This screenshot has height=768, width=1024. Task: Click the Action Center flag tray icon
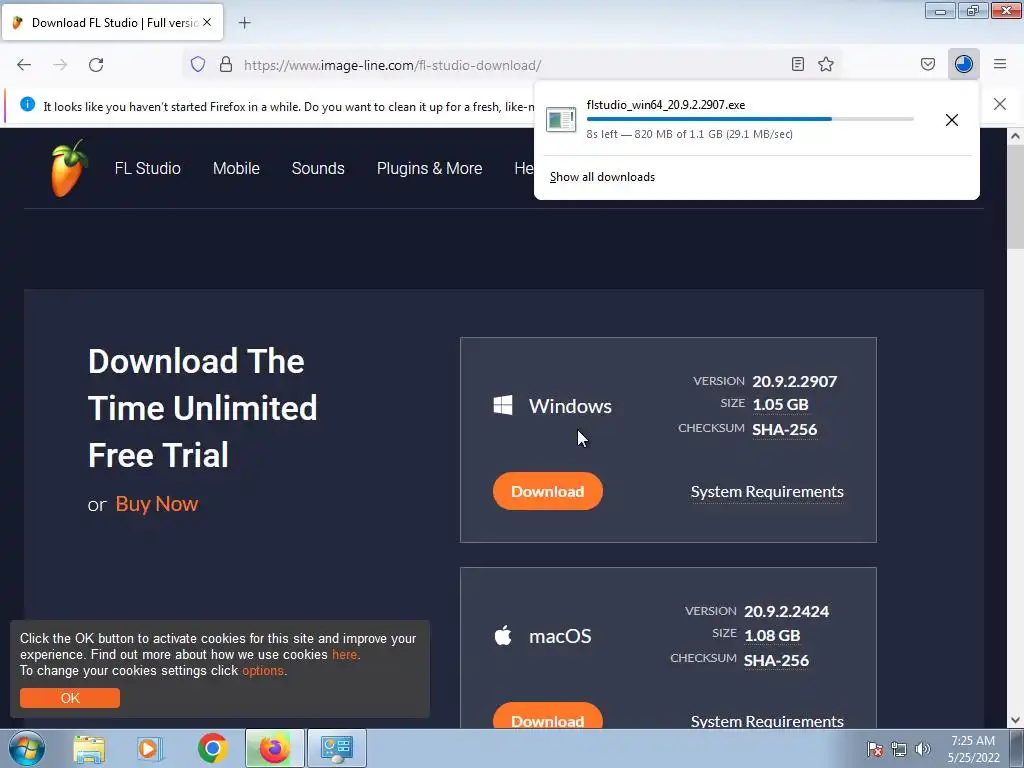point(874,749)
